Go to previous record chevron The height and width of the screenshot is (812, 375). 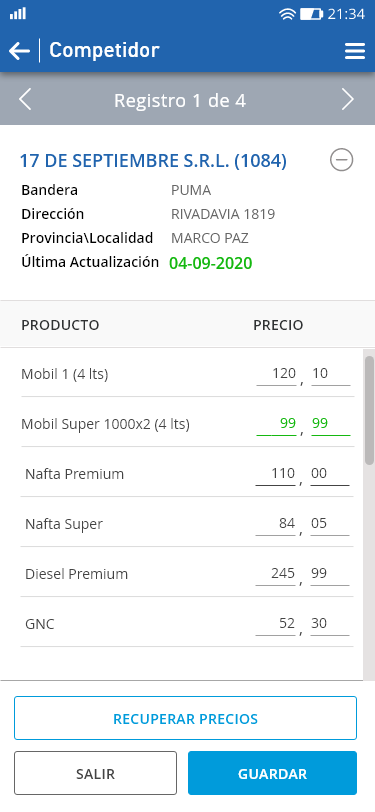pyautogui.click(x=25, y=99)
